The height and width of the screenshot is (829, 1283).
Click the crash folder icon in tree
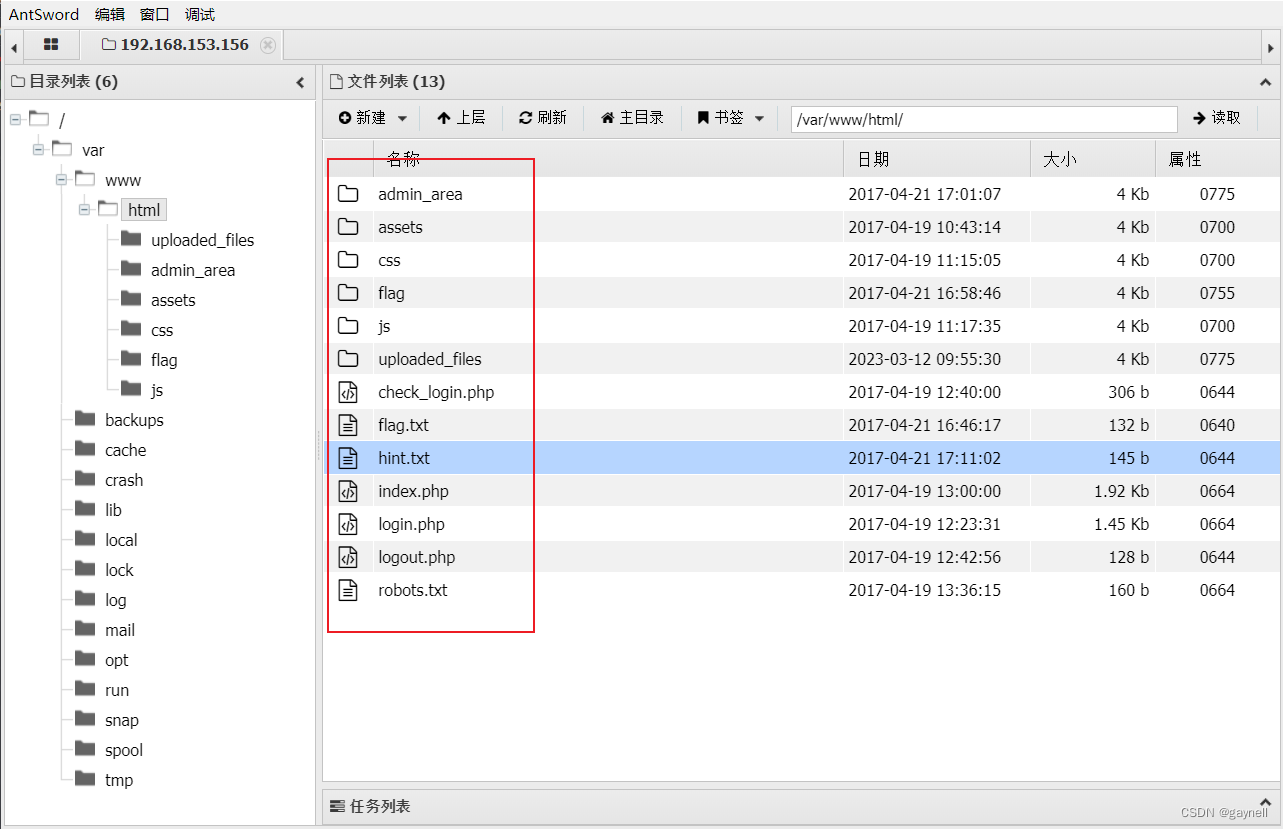click(x=85, y=479)
